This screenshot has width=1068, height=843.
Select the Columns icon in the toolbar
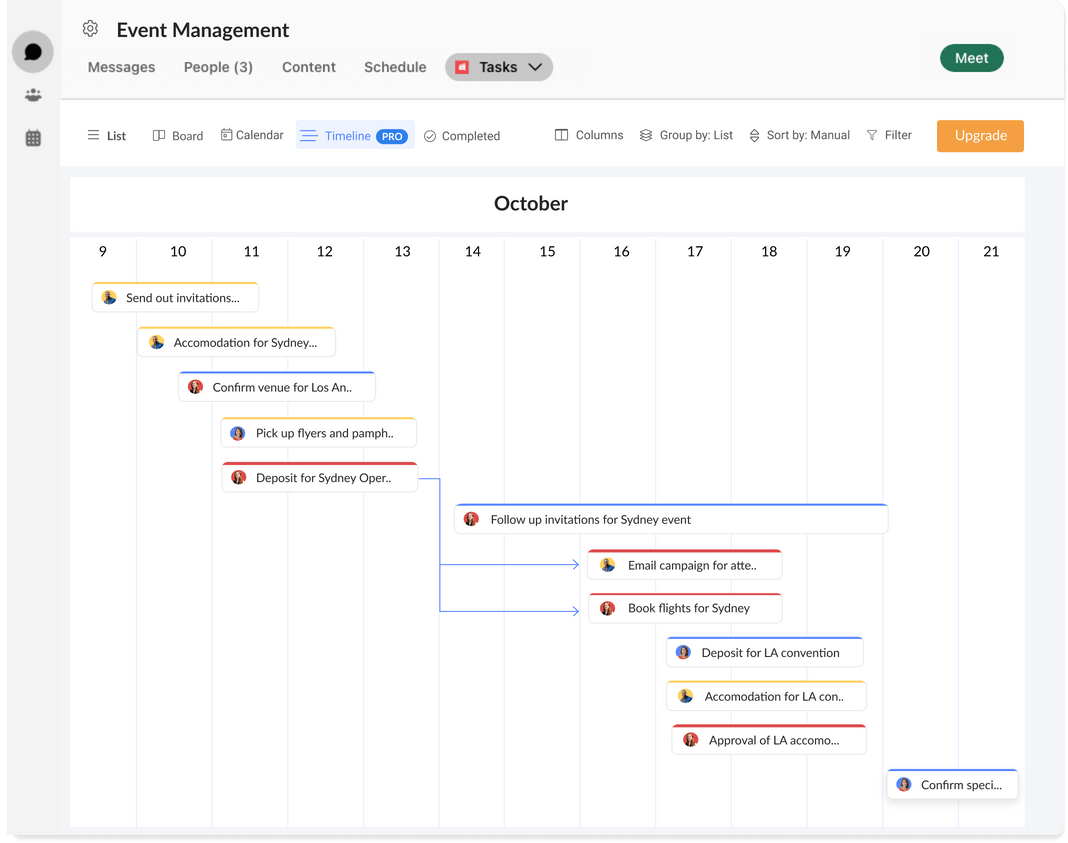point(562,135)
